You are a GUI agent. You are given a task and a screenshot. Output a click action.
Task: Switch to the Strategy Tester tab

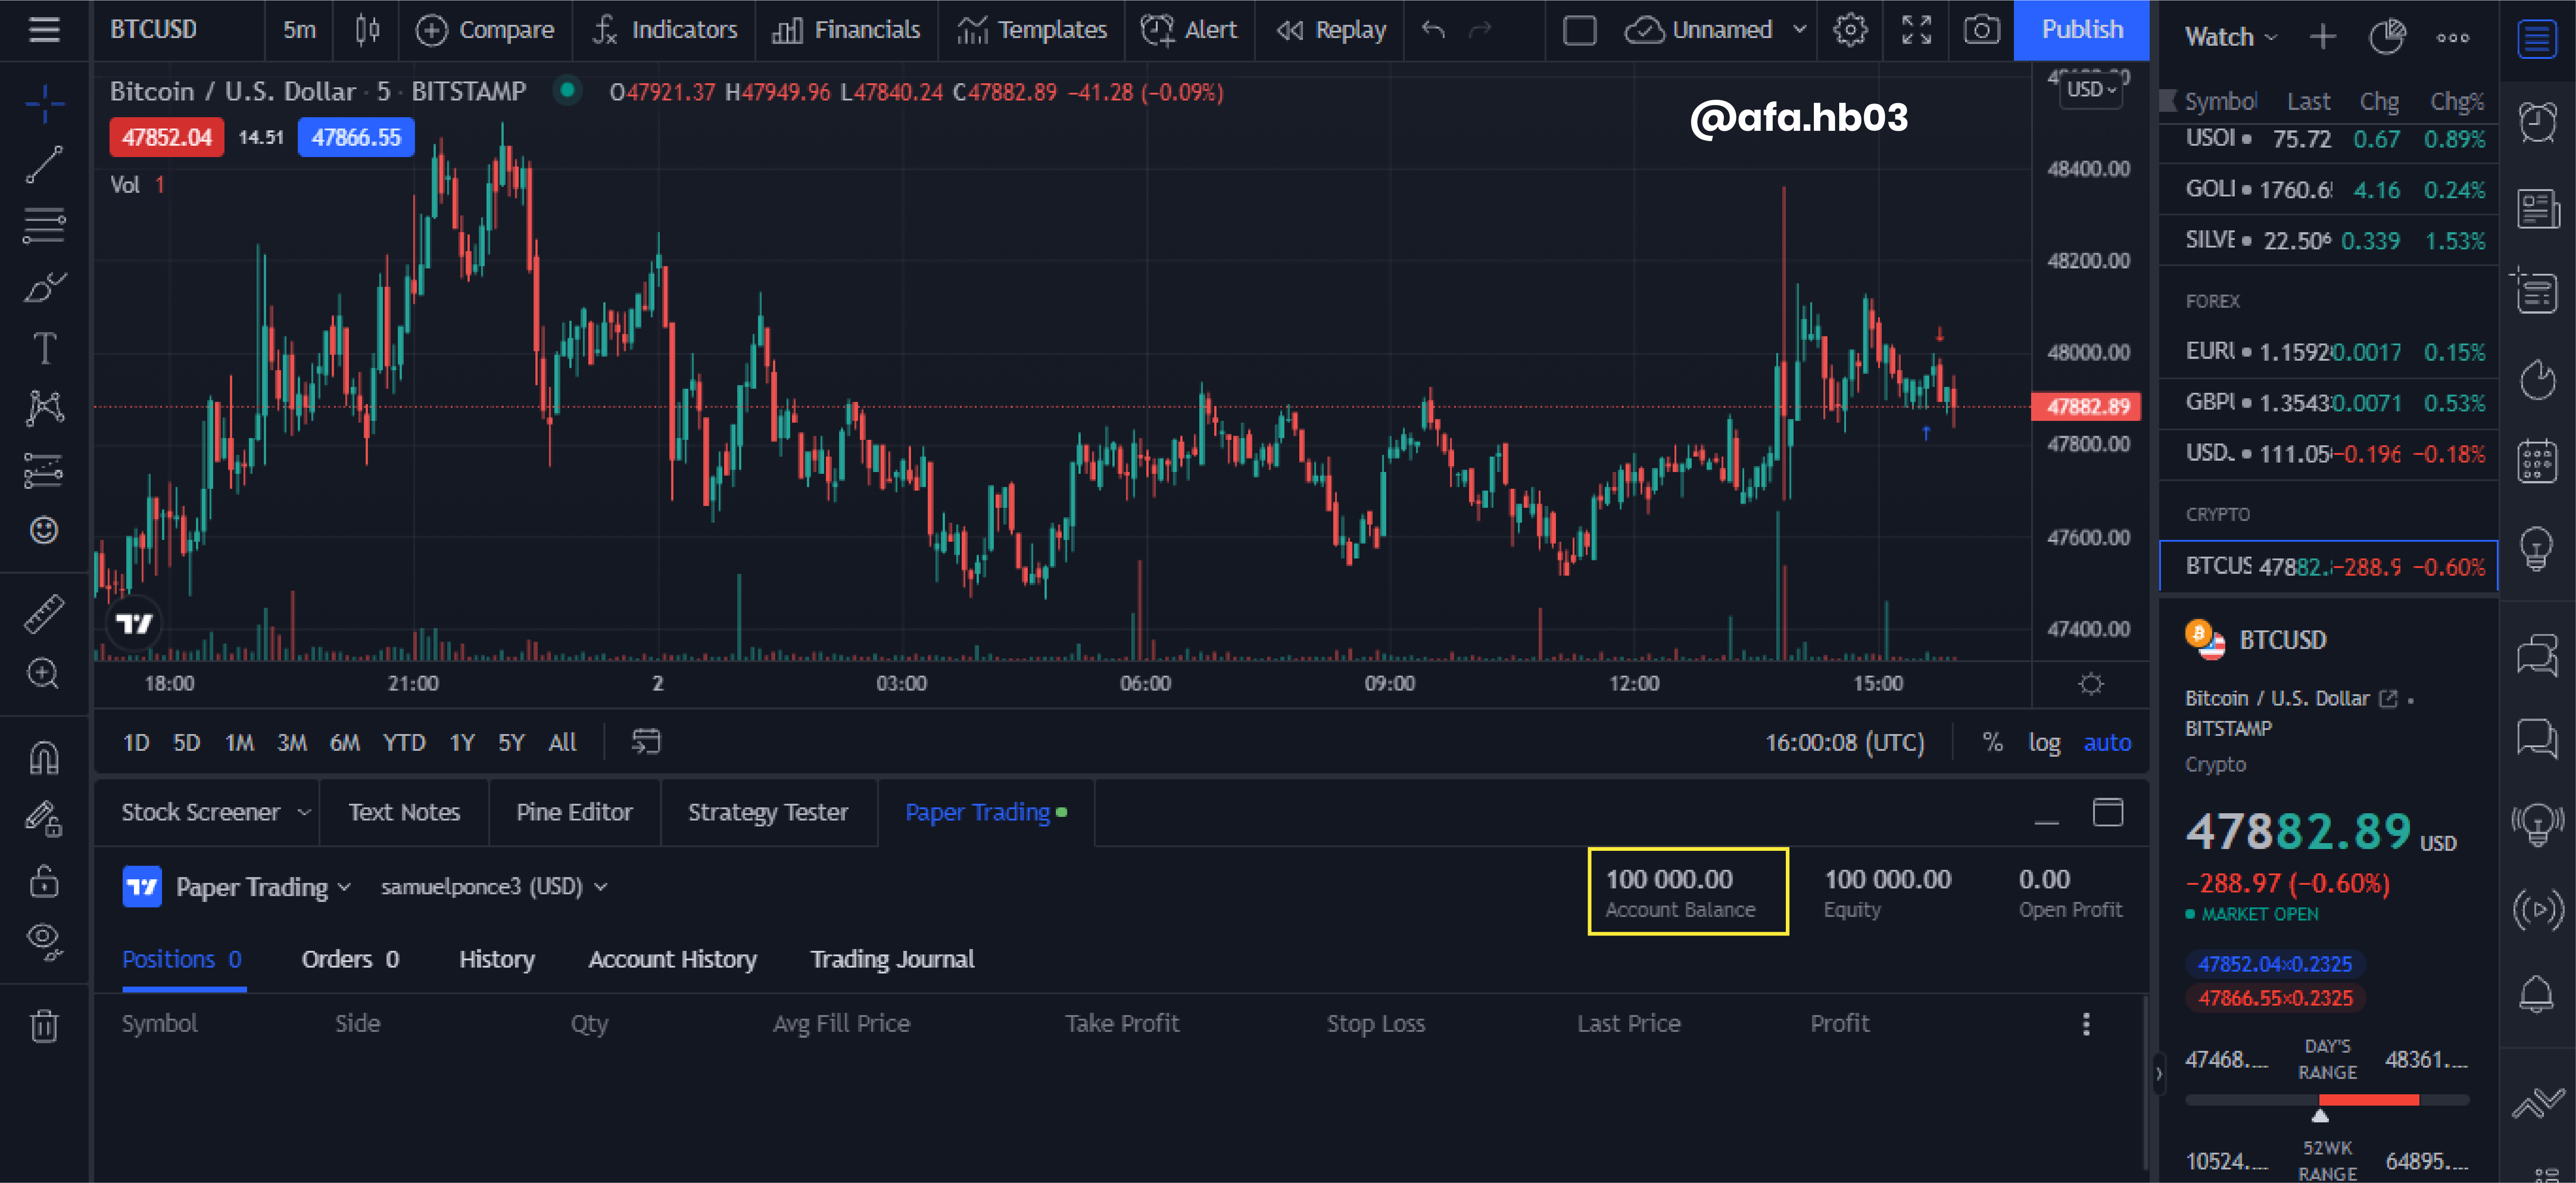pyautogui.click(x=767, y=812)
